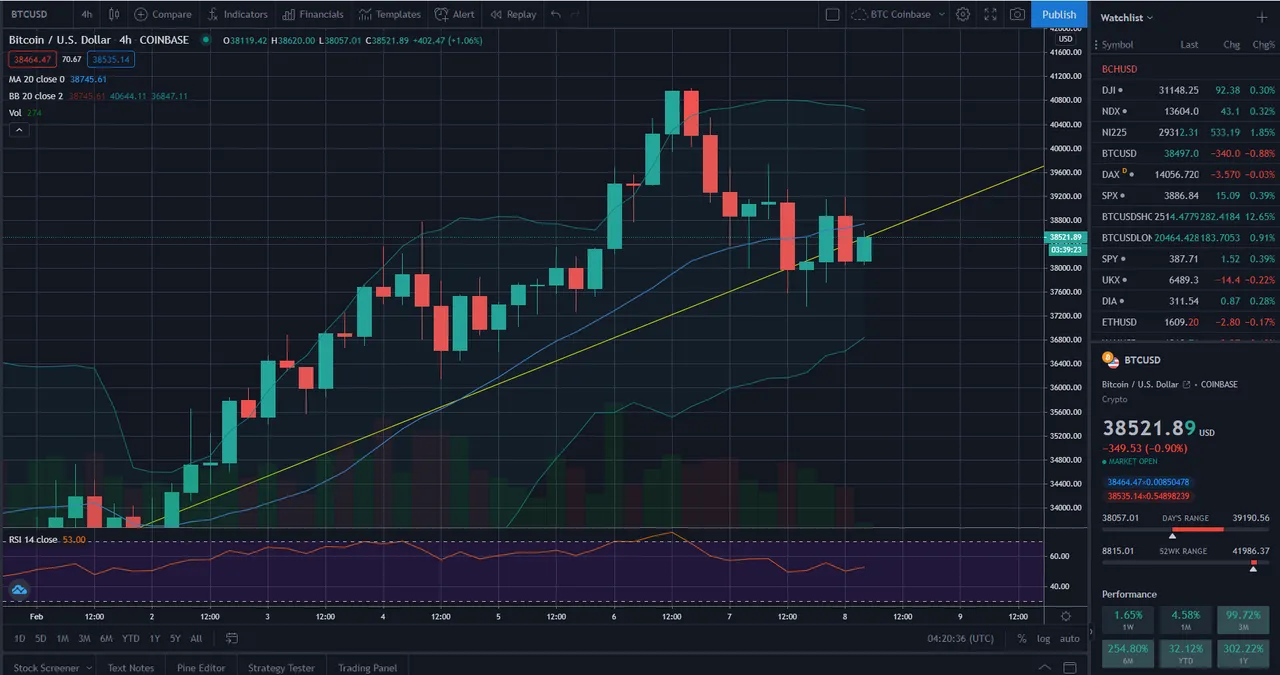1280x675 pixels.
Task: Select NDX in the watchlist
Action: click(1185, 111)
